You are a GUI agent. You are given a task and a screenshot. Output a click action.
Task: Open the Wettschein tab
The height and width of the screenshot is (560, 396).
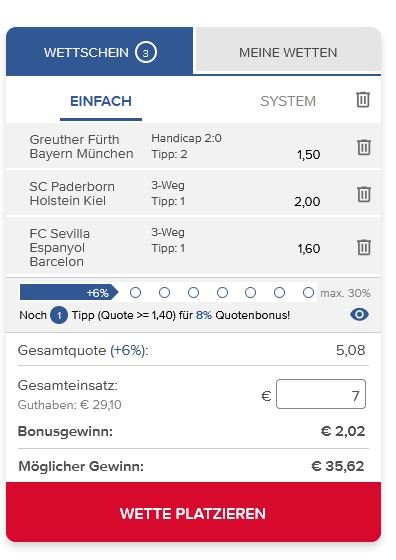click(100, 51)
